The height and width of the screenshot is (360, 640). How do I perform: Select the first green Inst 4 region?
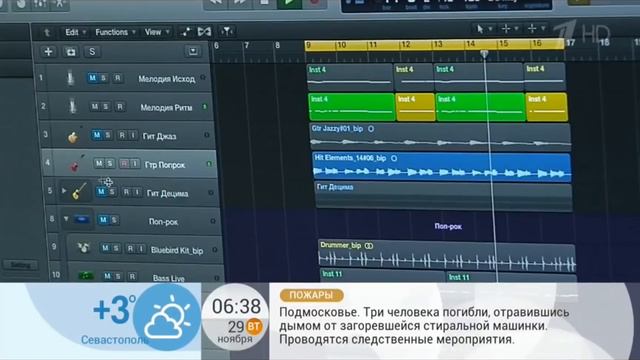[x=351, y=107]
